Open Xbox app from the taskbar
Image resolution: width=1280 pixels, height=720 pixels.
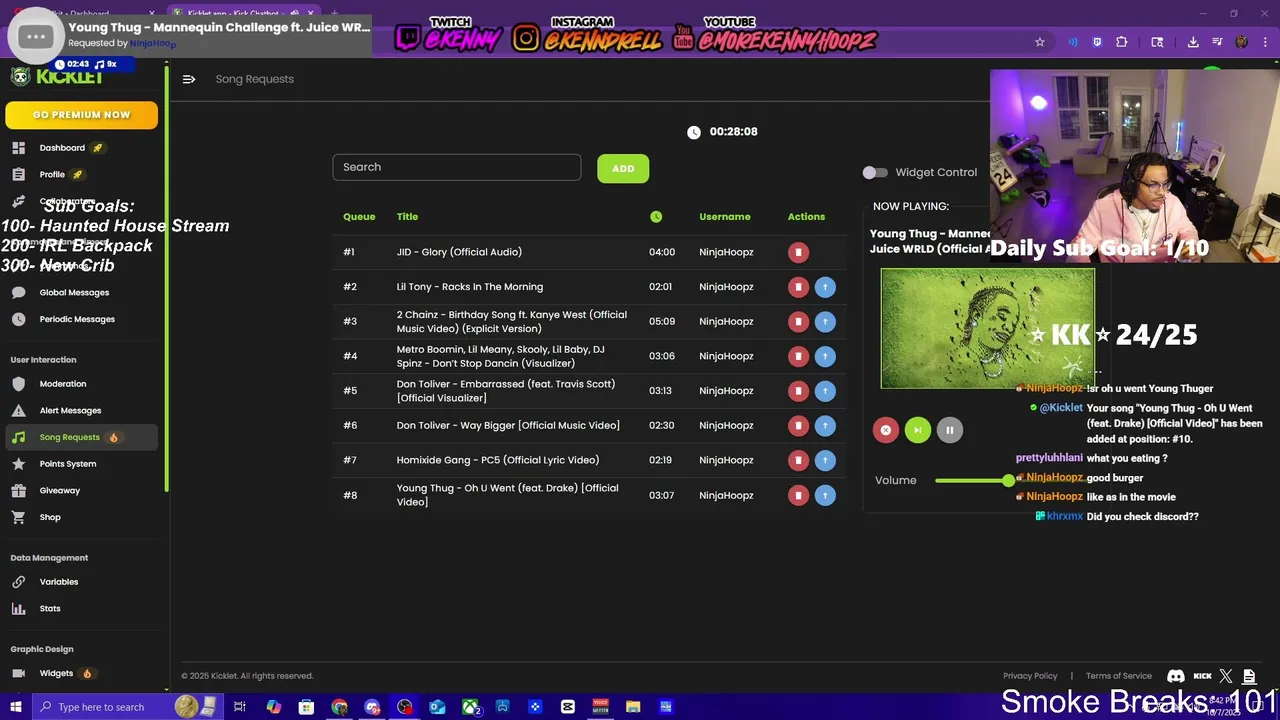[x=470, y=707]
